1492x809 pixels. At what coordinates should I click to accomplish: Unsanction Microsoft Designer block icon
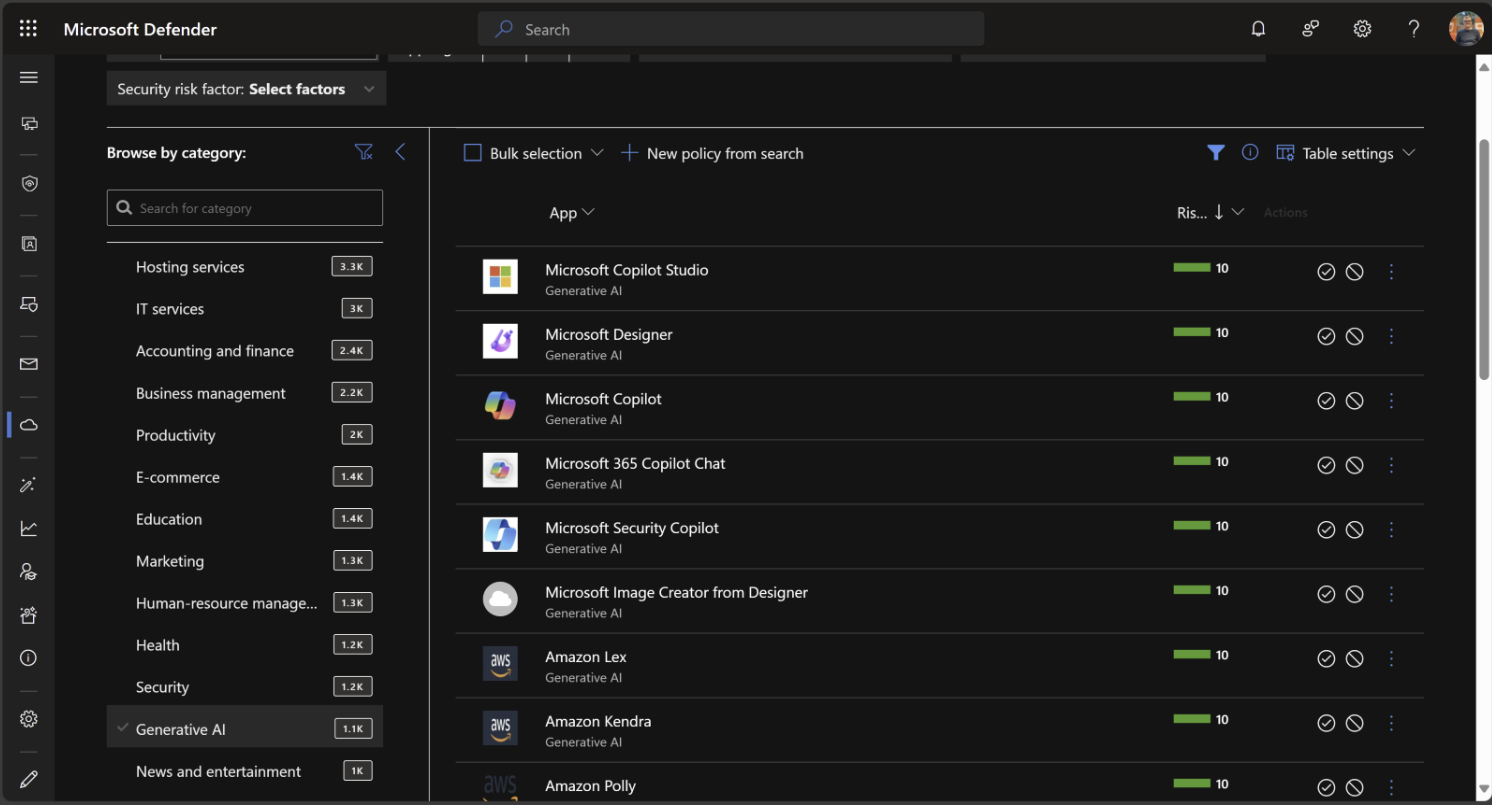click(x=1355, y=336)
